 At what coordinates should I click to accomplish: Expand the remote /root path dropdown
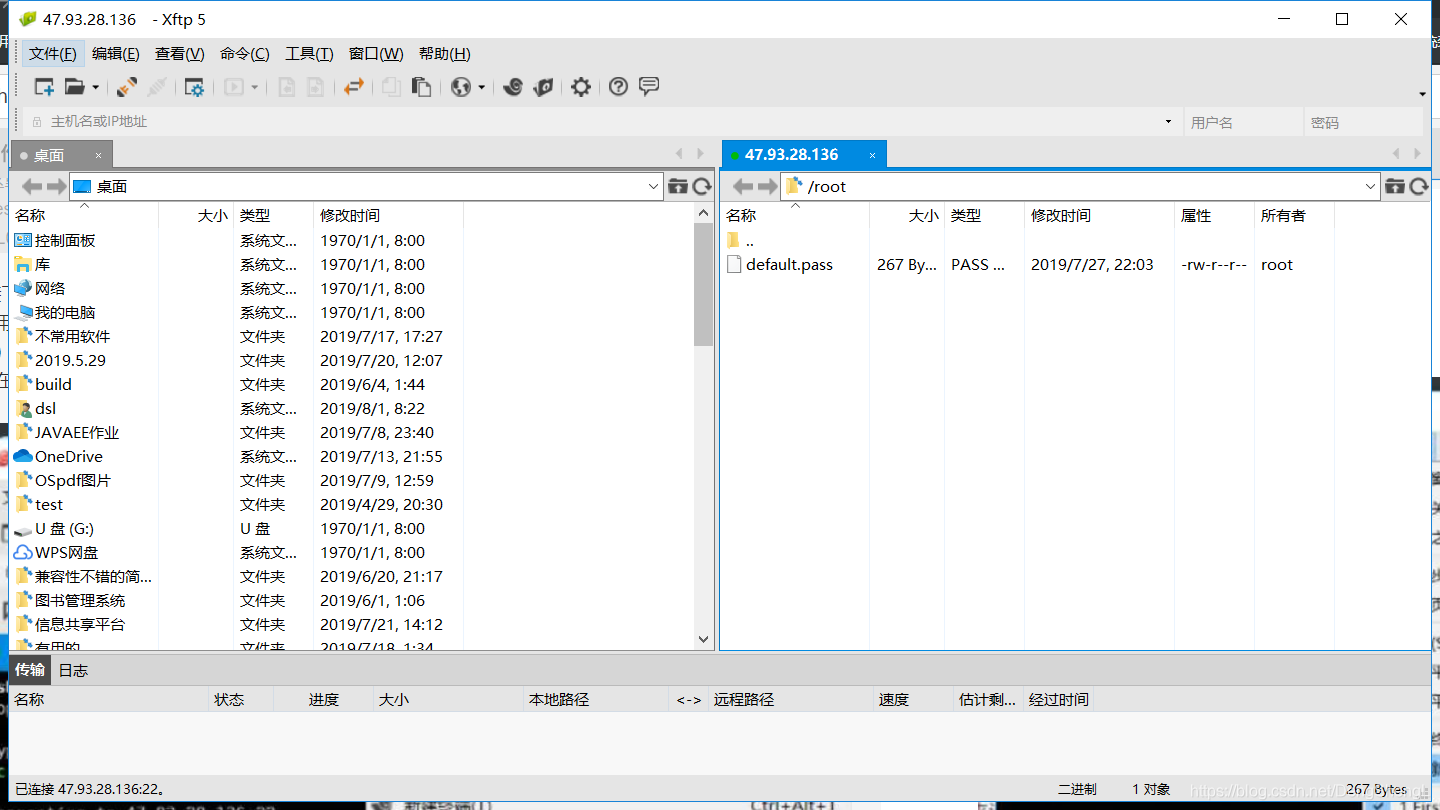[1370, 186]
